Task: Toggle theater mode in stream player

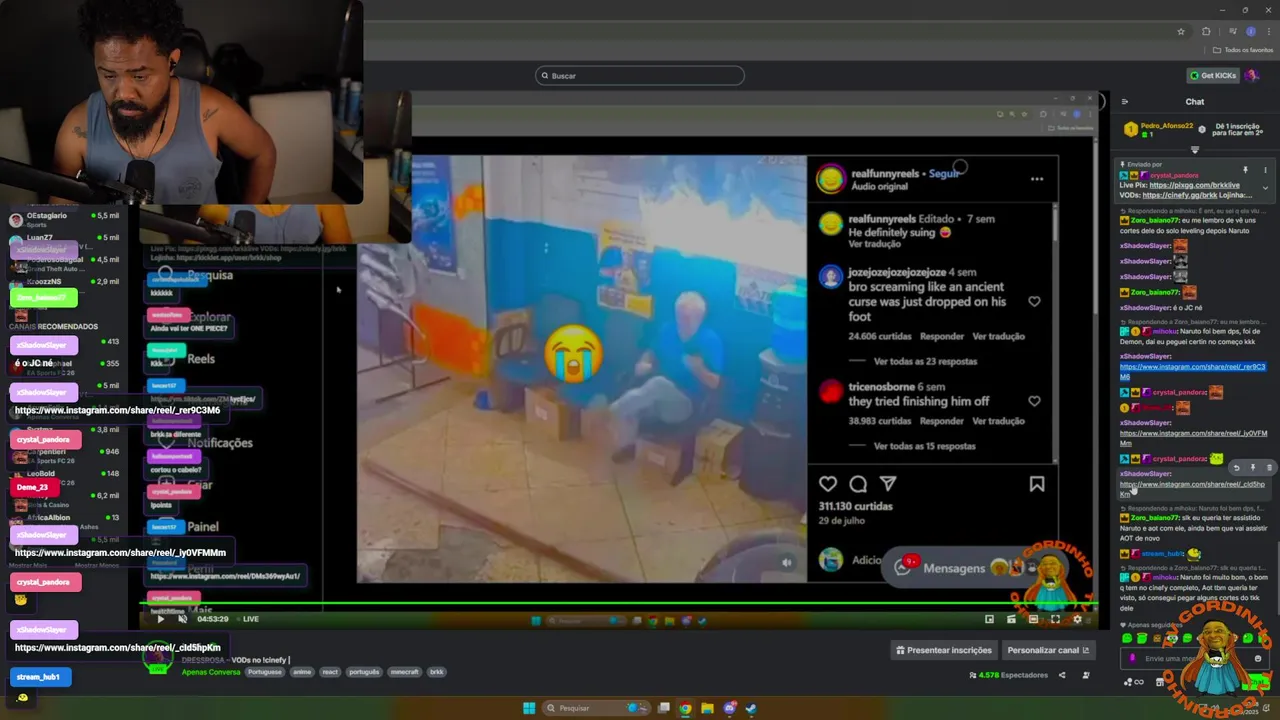Action: tap(1033, 619)
